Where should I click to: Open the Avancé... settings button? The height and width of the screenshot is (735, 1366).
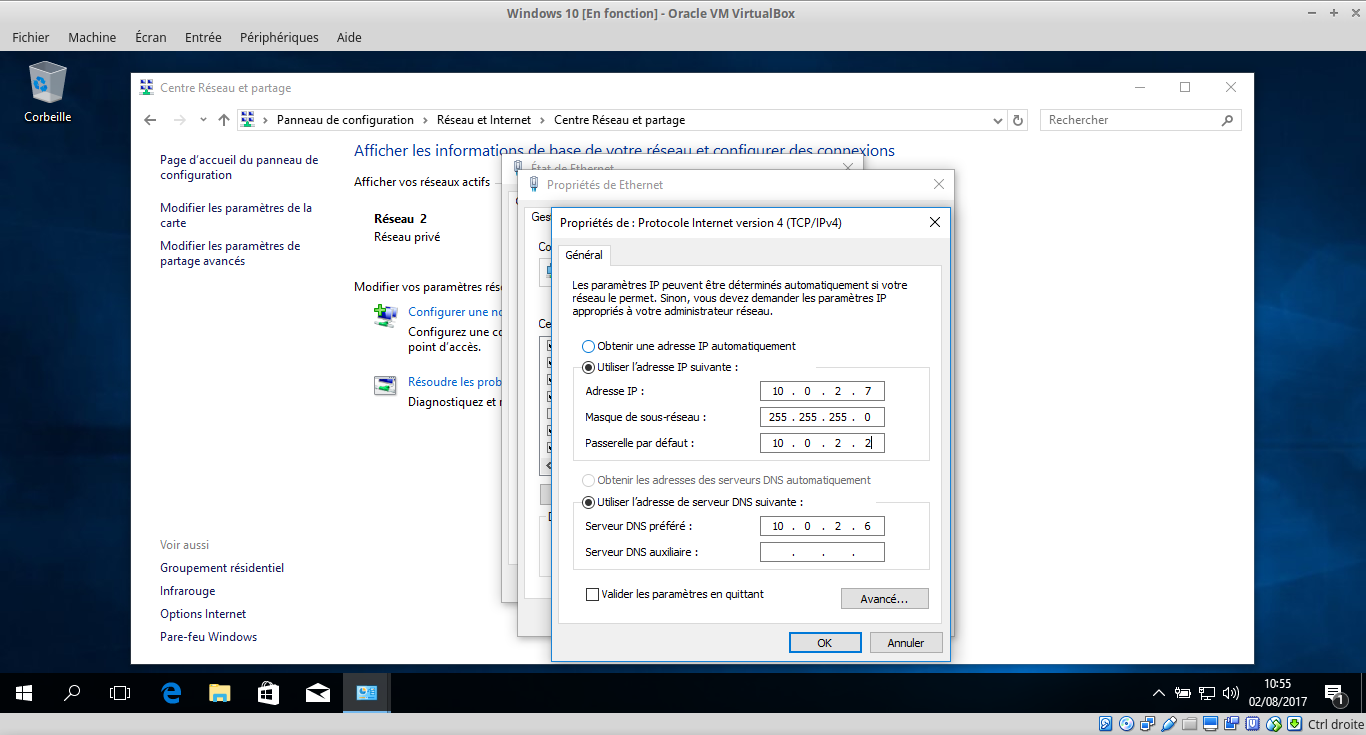pyautogui.click(x=885, y=599)
